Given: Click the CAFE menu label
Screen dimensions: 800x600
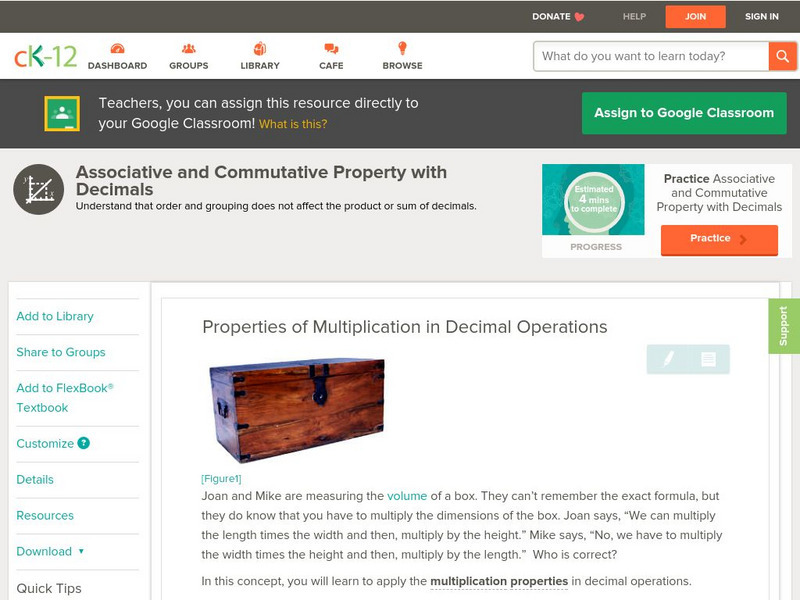Looking at the screenshot, I should (331, 65).
